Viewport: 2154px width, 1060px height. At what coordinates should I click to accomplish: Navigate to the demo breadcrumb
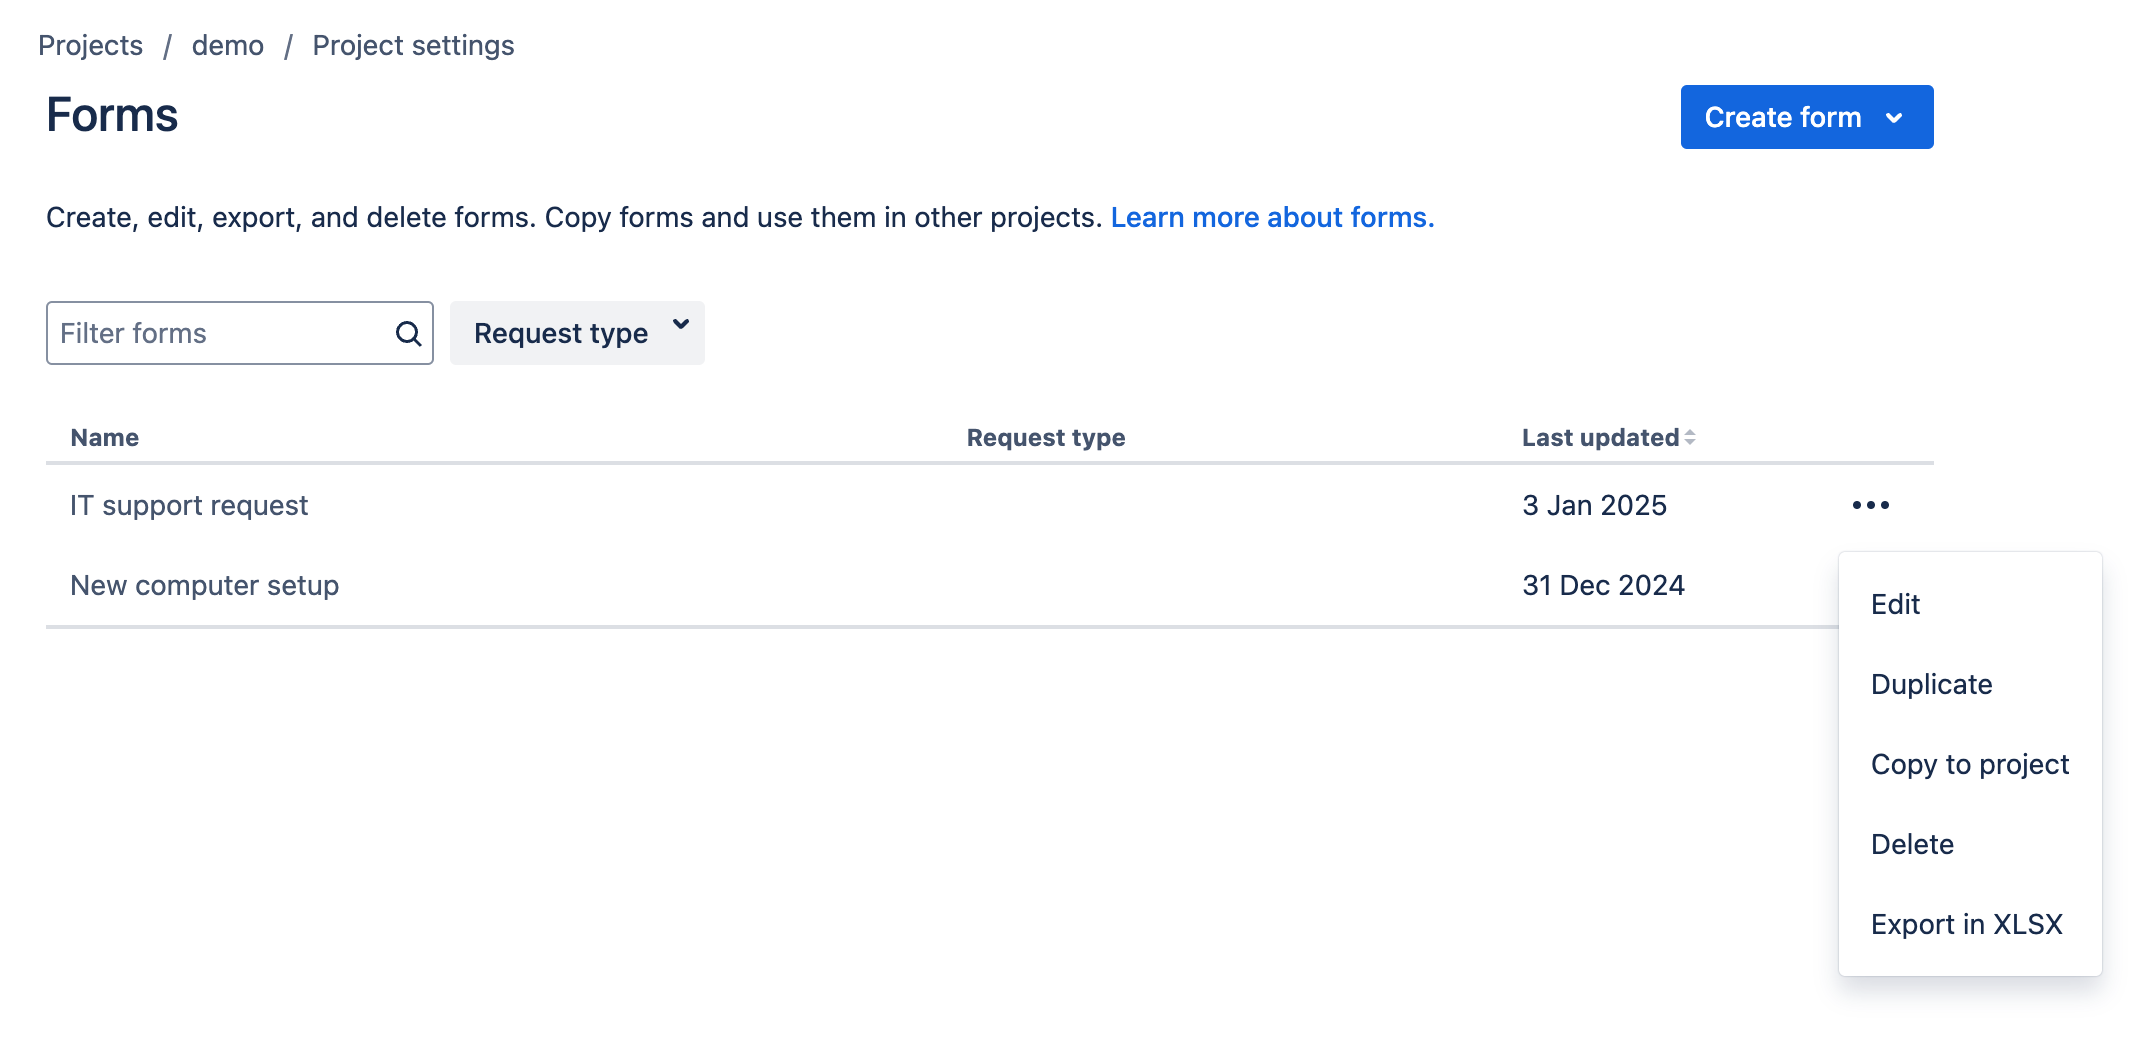(x=228, y=45)
